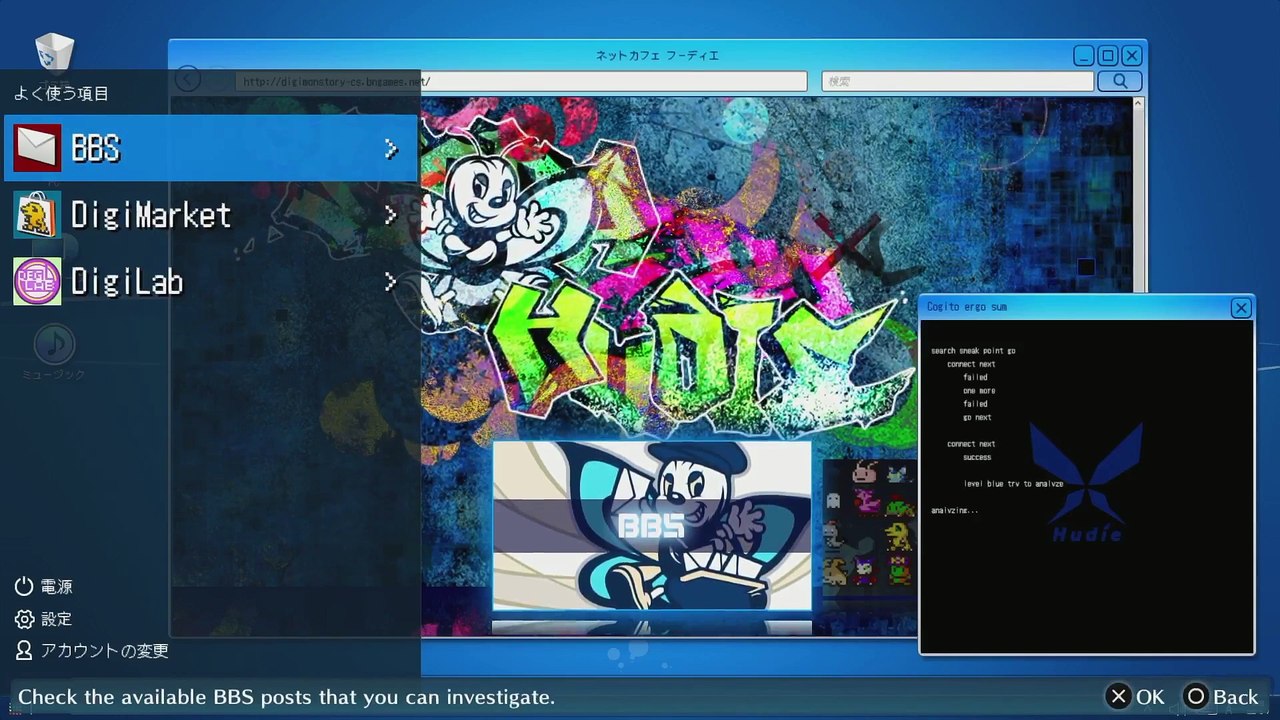Click the O Back button prompt
Viewport: 1280px width, 720px height.
[x=1220, y=697]
